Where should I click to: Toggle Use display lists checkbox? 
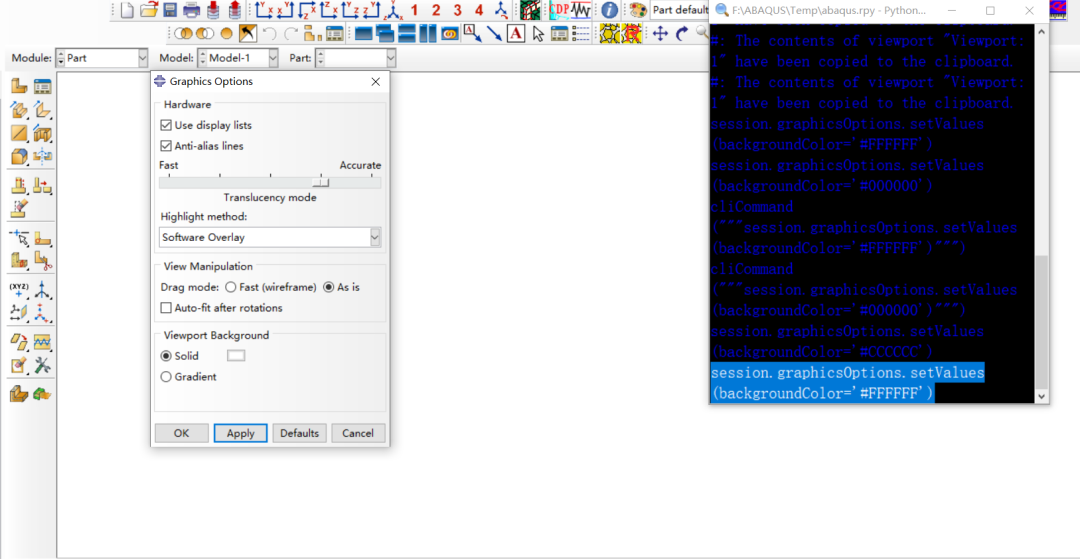(x=165, y=125)
